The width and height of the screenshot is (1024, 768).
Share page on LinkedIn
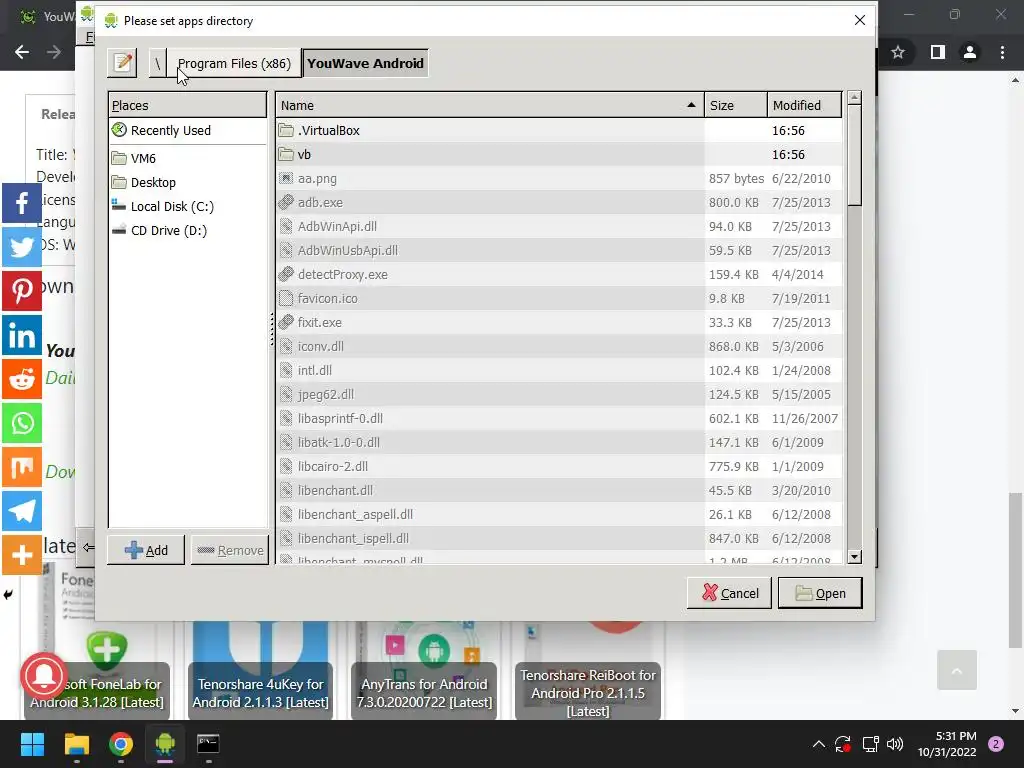[x=22, y=335]
